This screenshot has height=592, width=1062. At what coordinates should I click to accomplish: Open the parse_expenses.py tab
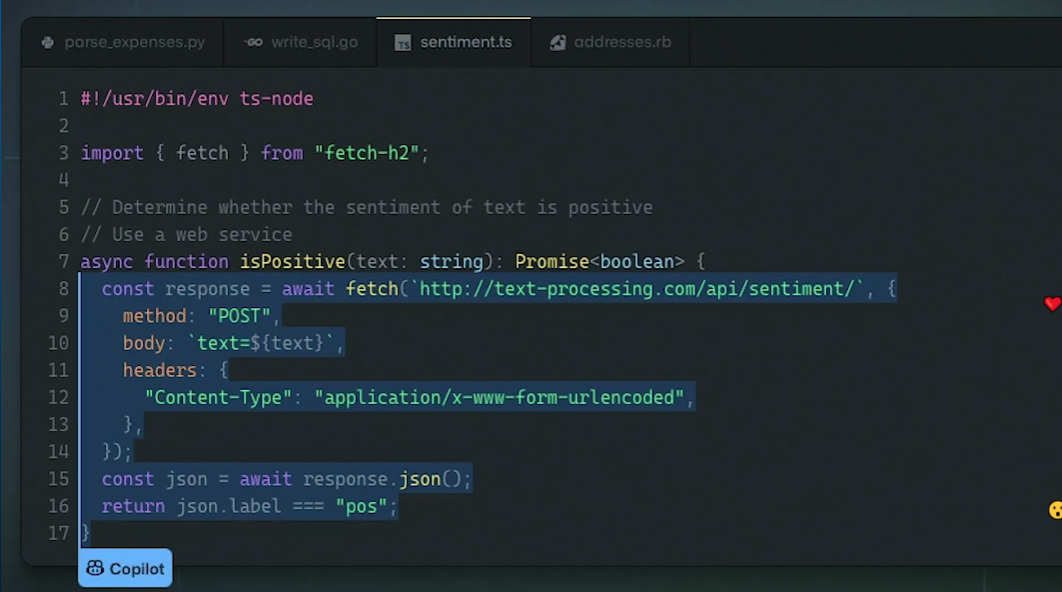pos(123,42)
